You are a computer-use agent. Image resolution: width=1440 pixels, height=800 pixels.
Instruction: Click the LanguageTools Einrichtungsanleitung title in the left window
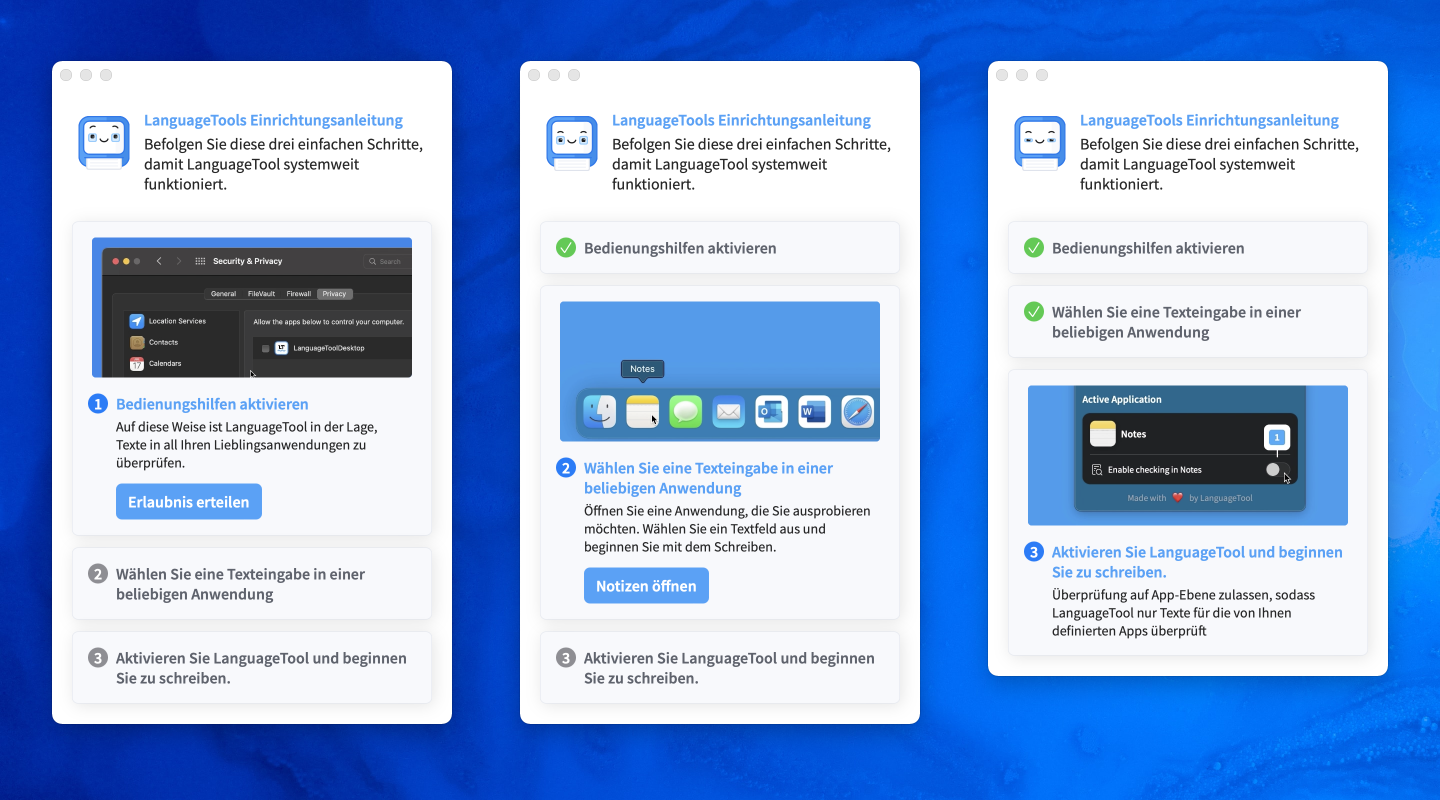pyautogui.click(x=273, y=120)
